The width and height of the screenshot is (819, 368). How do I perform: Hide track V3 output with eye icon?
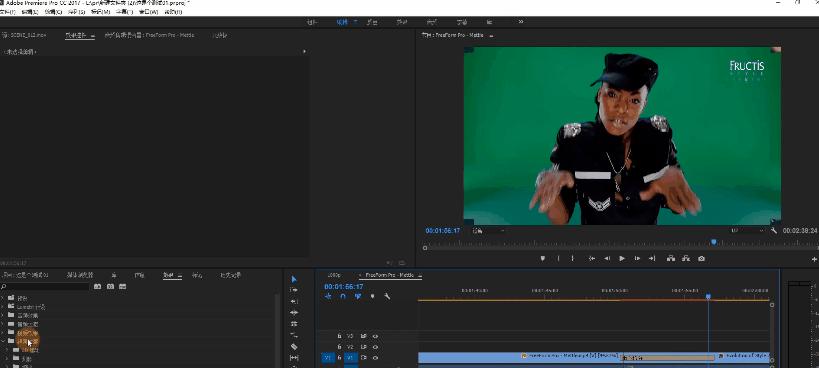375,336
